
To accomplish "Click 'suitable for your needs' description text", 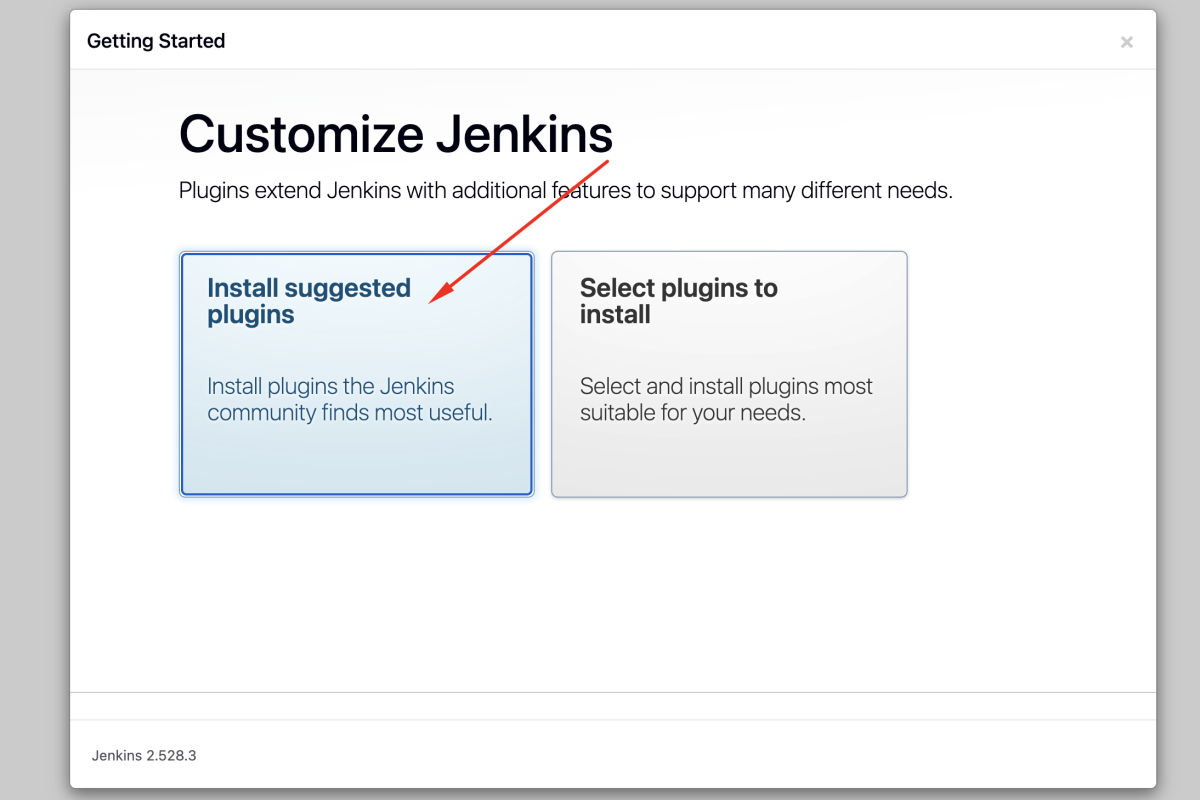I will pos(692,412).
